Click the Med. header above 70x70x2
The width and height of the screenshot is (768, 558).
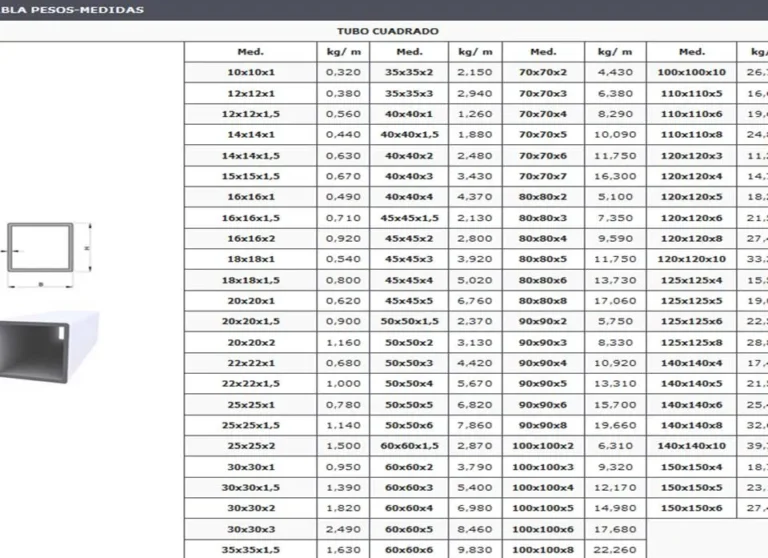[543, 51]
